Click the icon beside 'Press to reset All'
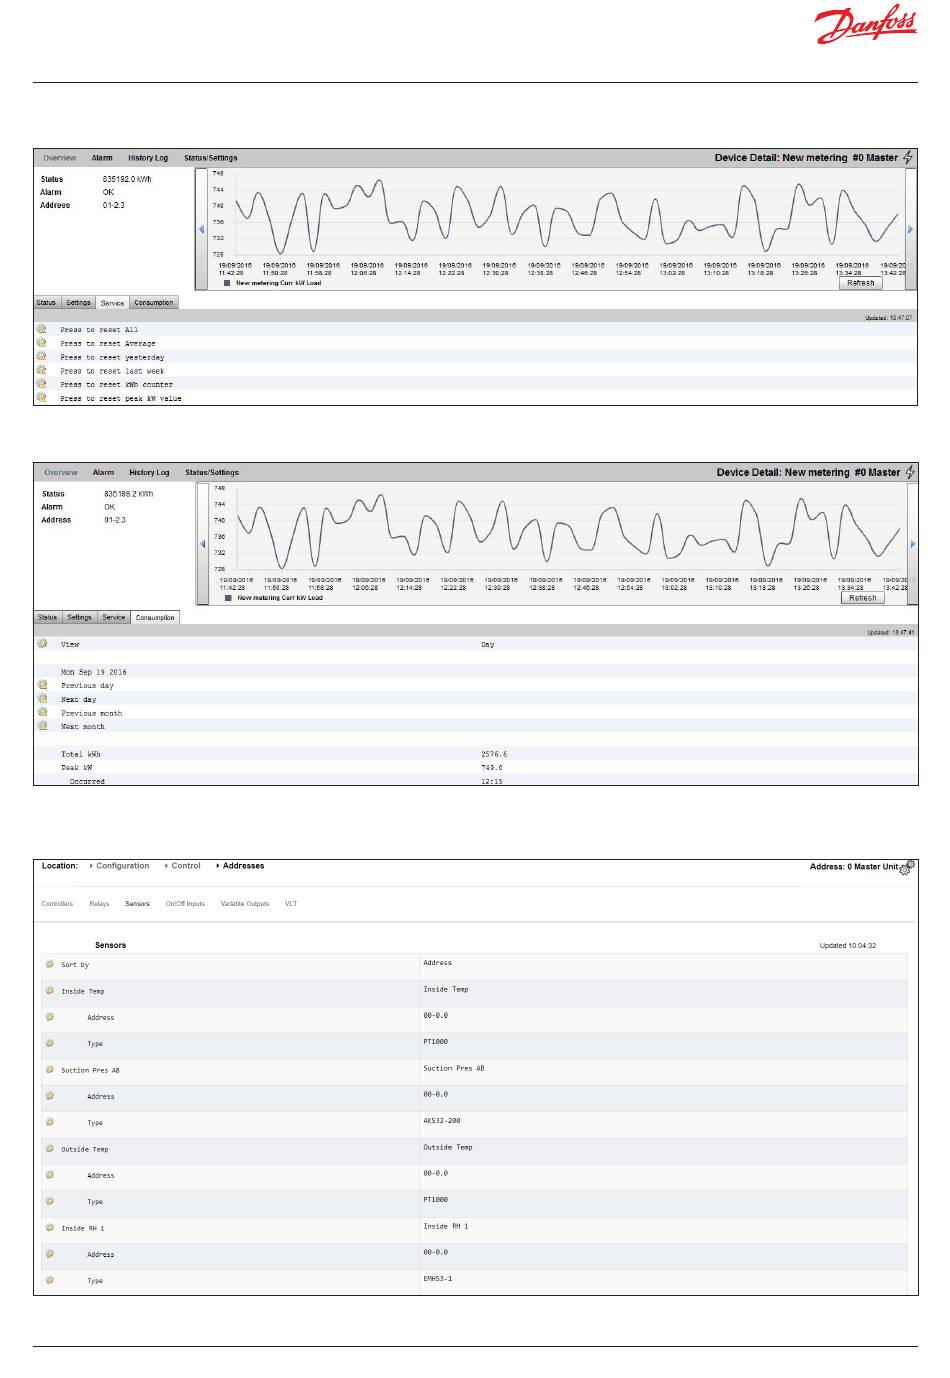The width and height of the screenshot is (950, 1378). coord(41,329)
